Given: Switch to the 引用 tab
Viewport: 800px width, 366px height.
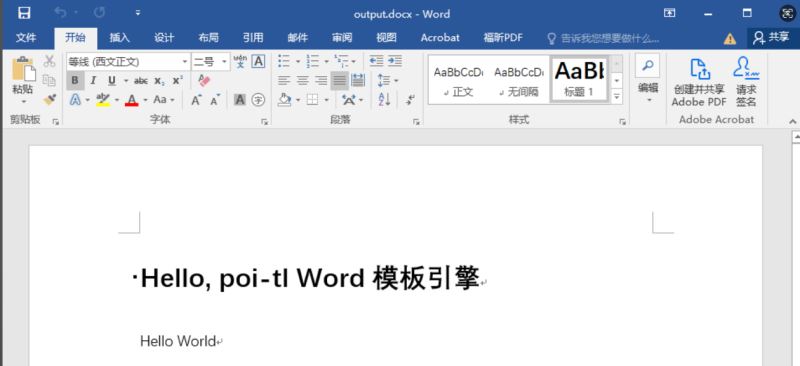Looking at the screenshot, I should point(253,38).
